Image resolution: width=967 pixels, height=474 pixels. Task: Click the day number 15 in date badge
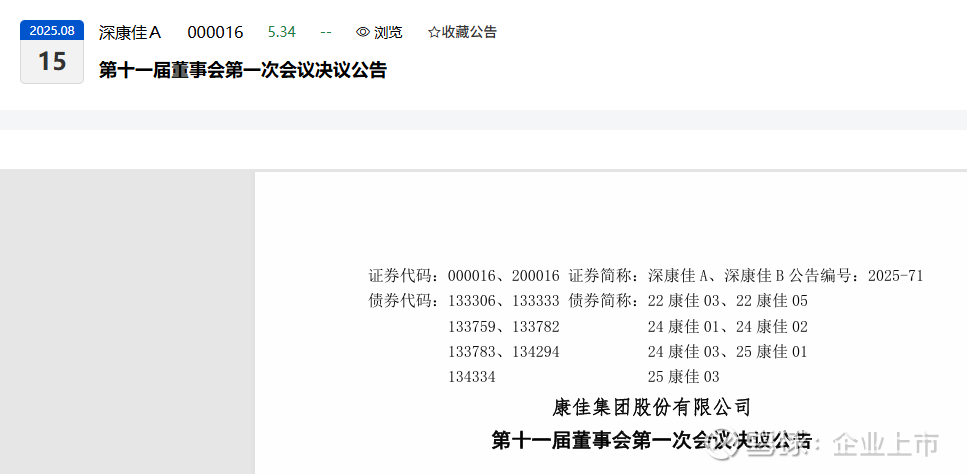click(52, 61)
